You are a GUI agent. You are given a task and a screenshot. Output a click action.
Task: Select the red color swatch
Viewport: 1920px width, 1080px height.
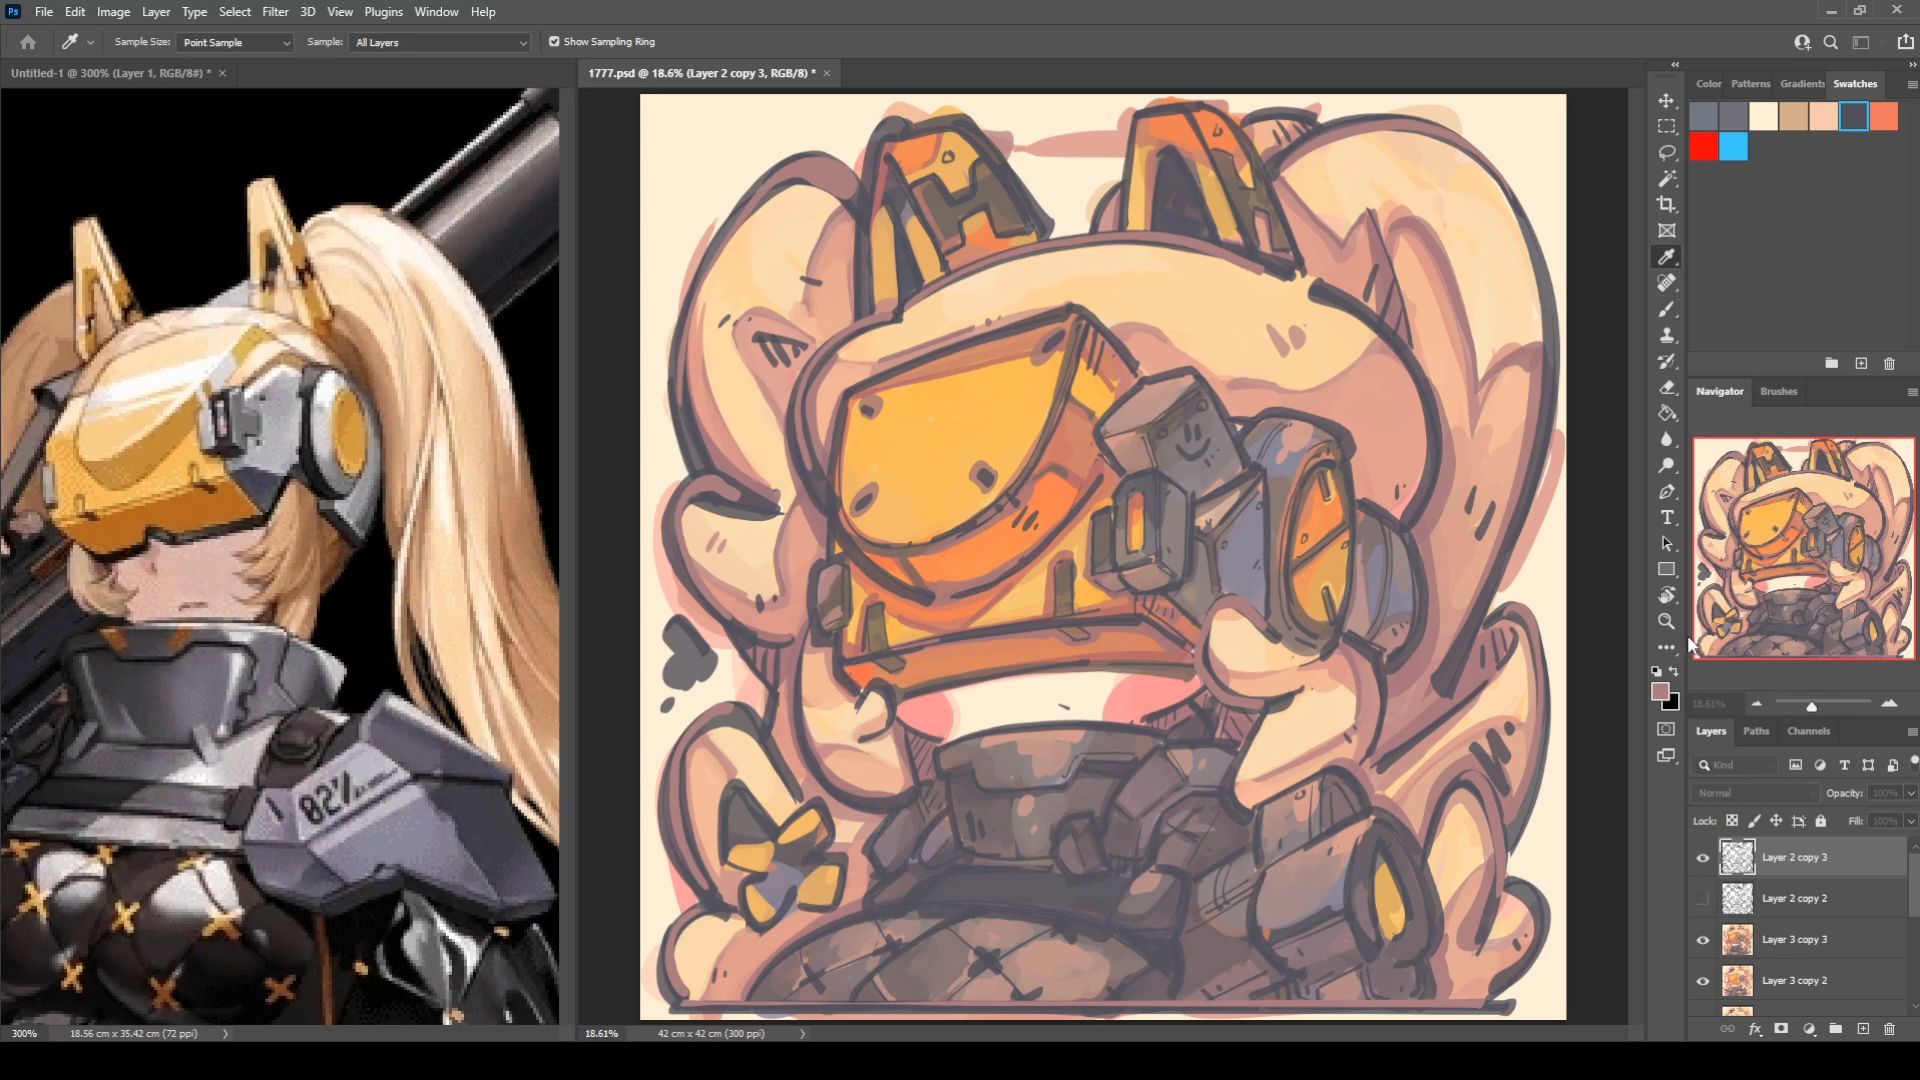[x=1704, y=147]
